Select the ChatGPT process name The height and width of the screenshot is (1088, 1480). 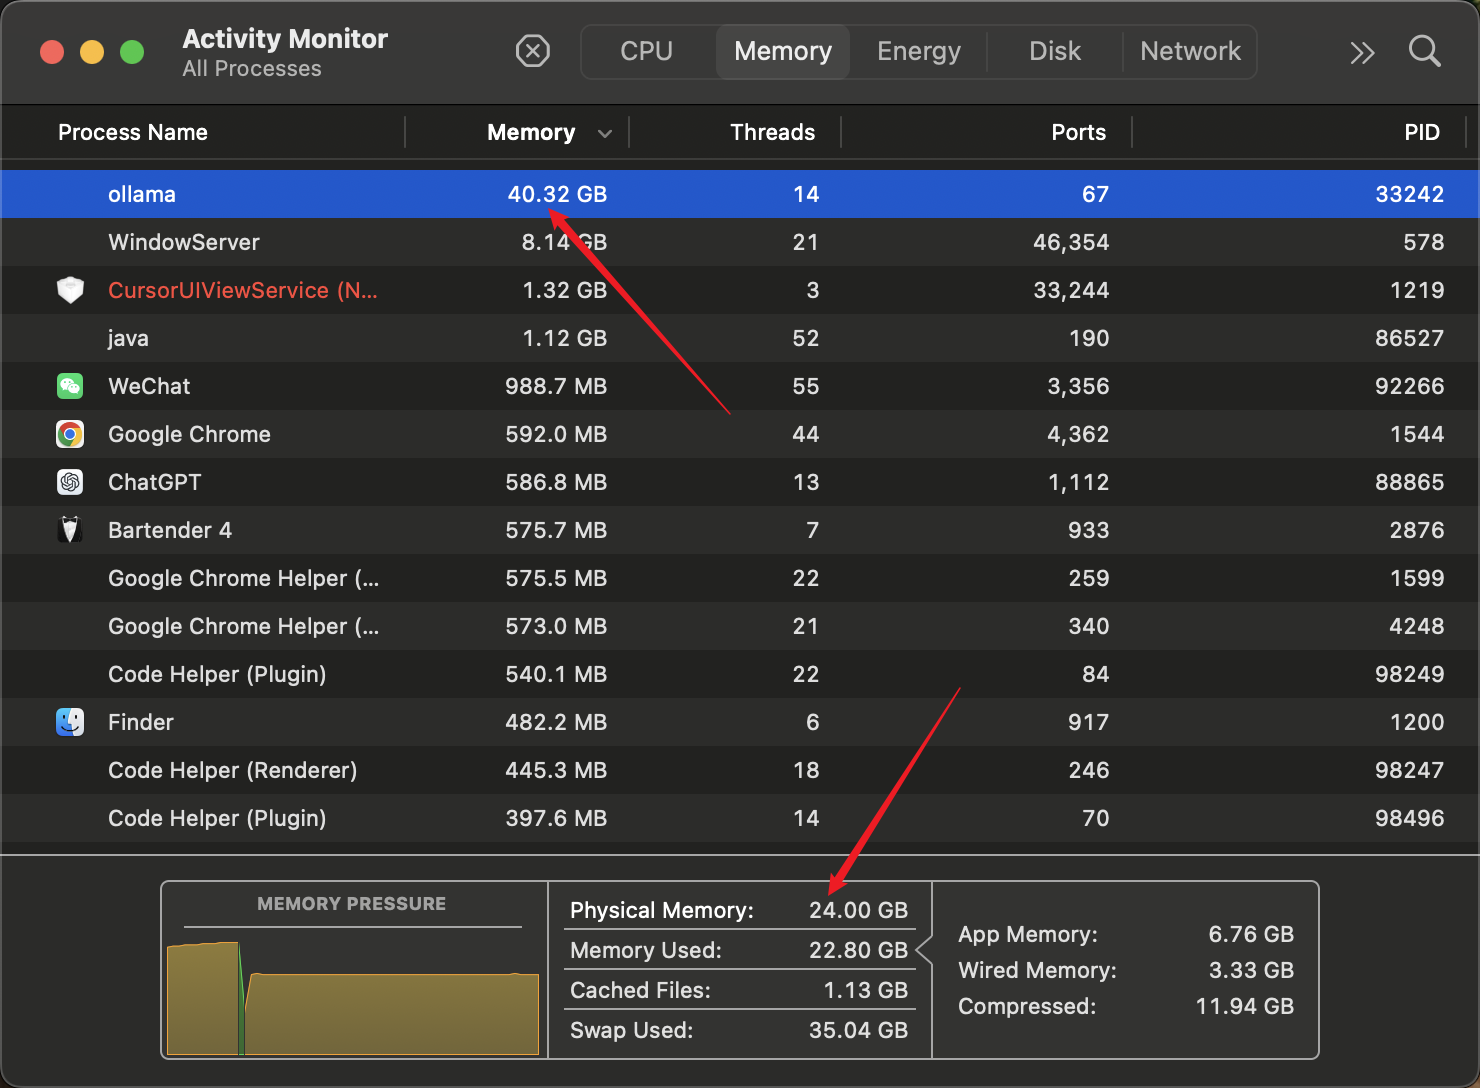155,482
